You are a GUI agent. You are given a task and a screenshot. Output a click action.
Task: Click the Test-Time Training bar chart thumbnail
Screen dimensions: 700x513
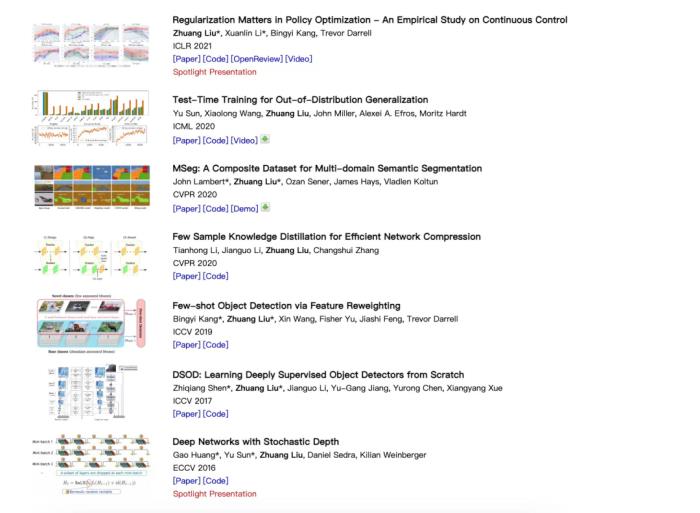pos(91,117)
